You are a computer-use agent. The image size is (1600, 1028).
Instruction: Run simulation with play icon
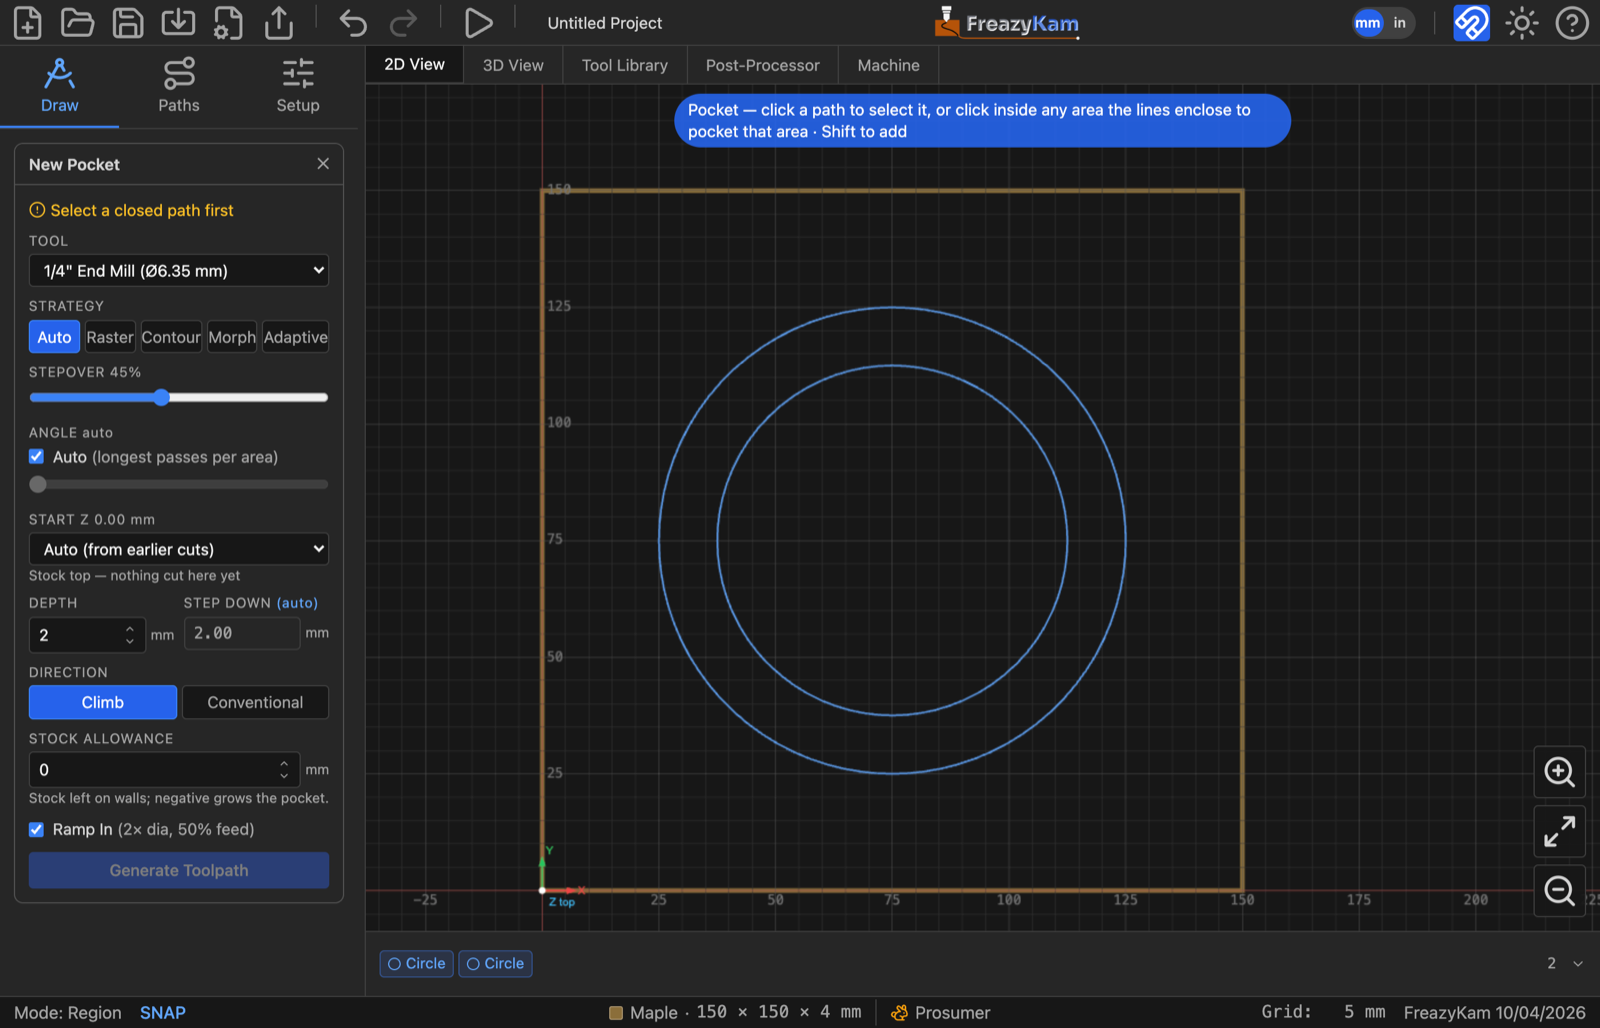[478, 22]
